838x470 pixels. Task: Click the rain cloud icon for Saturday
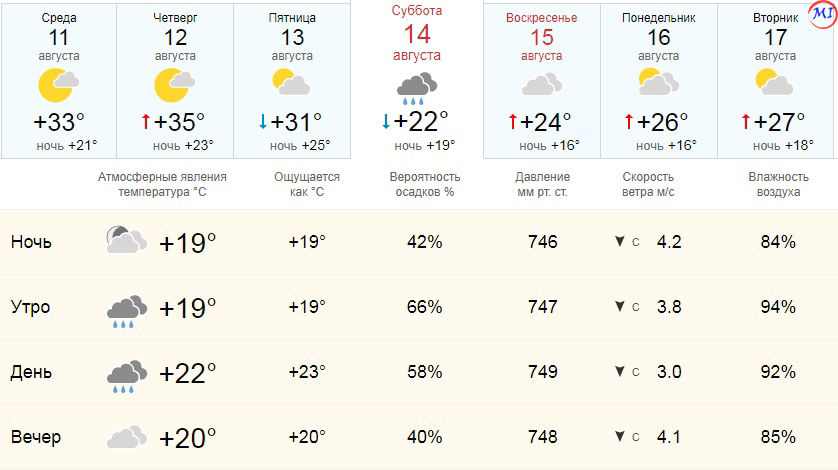point(416,90)
